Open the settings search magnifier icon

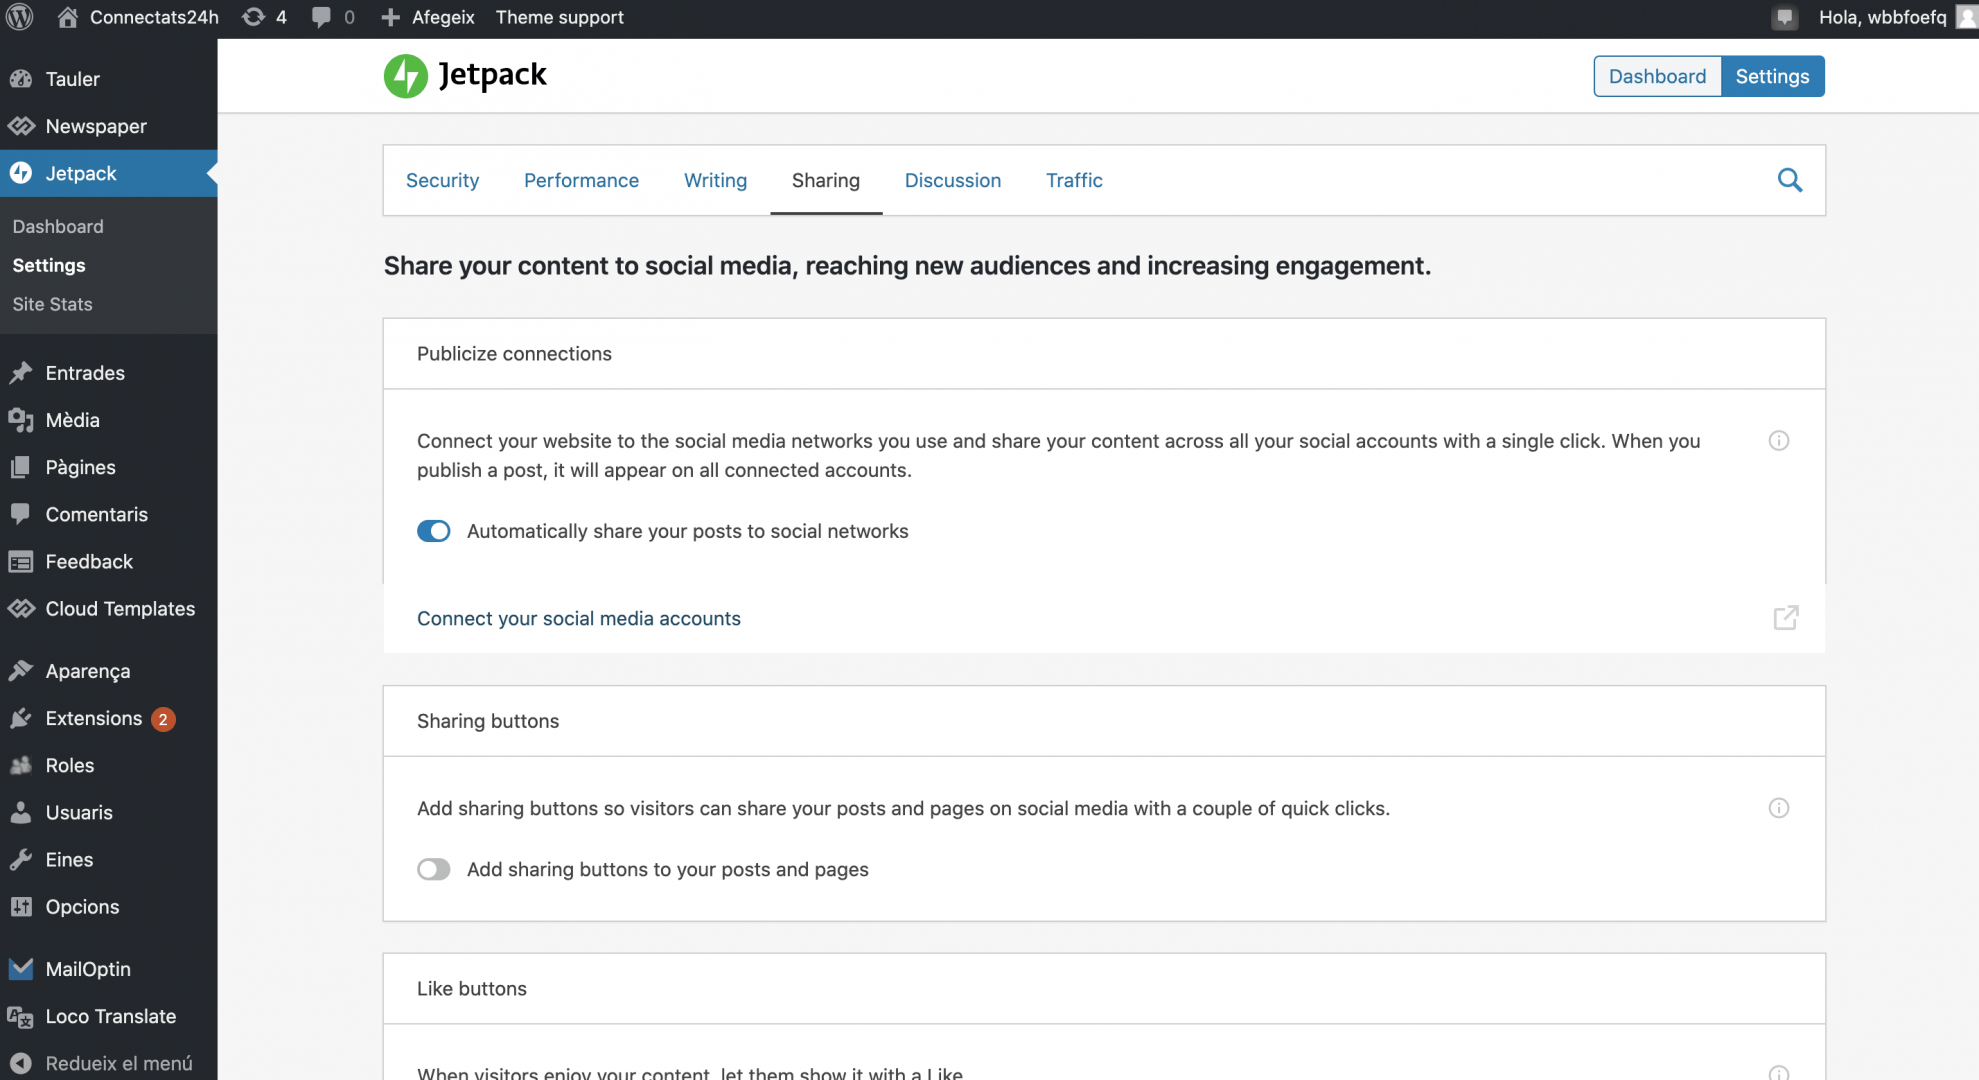[x=1790, y=180]
